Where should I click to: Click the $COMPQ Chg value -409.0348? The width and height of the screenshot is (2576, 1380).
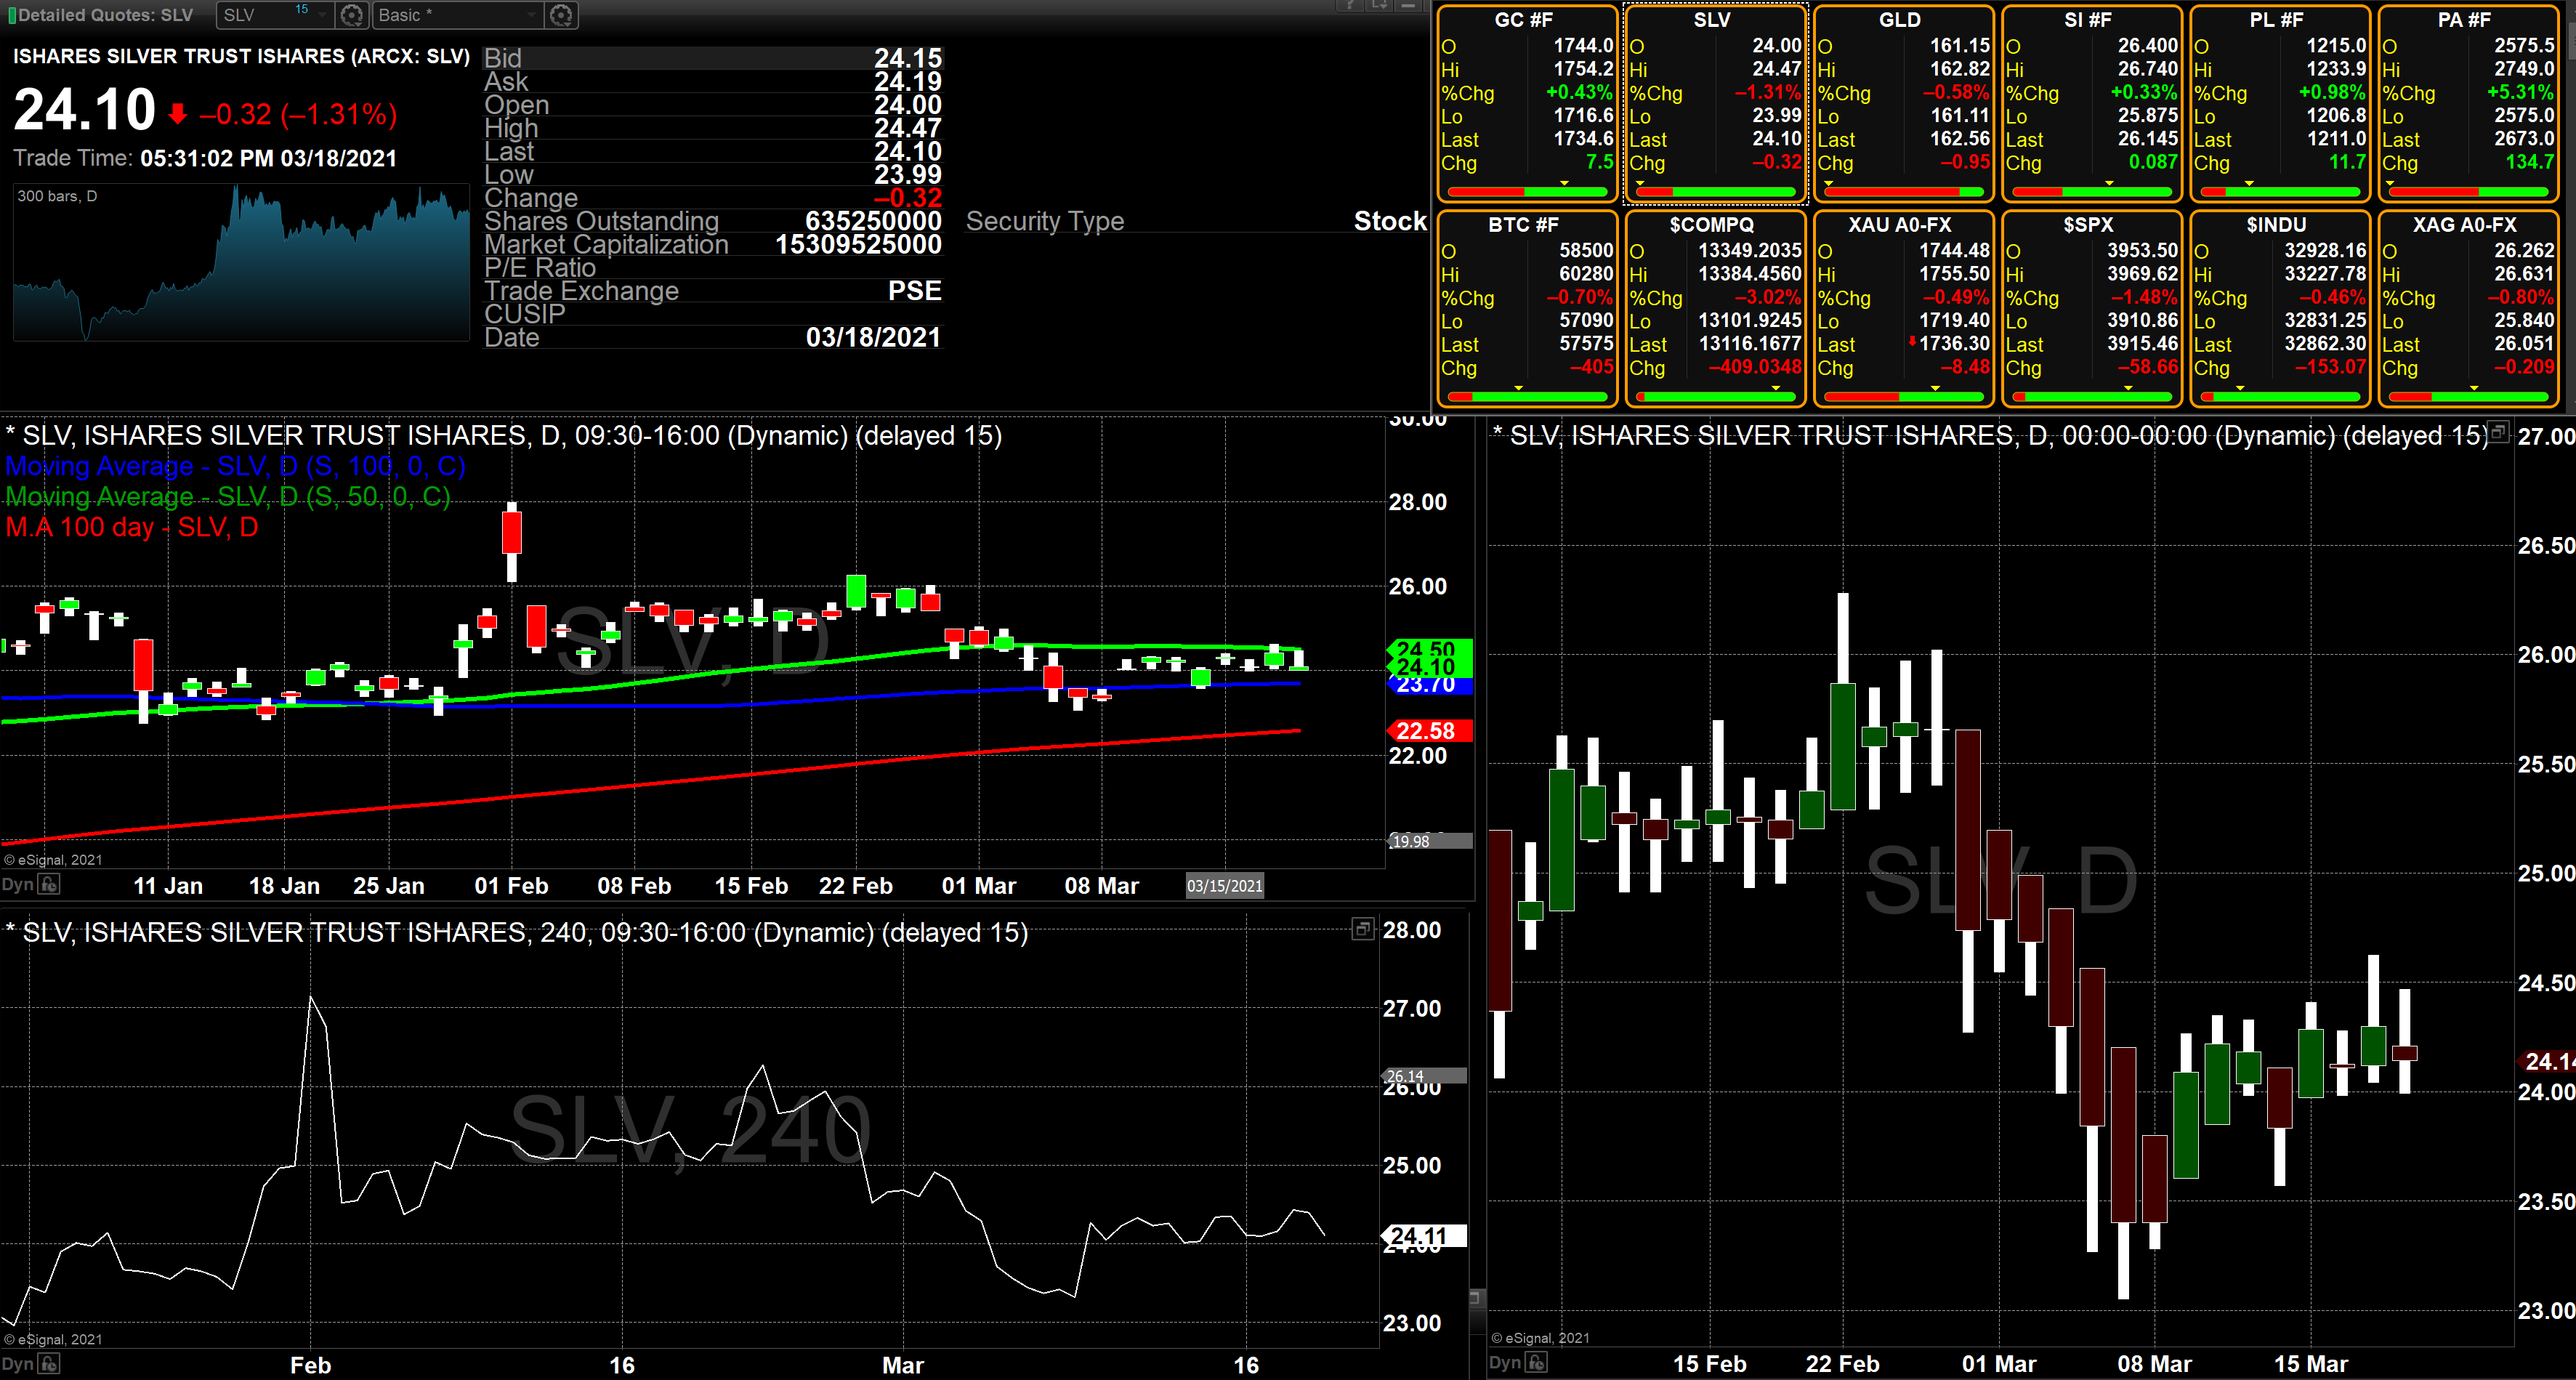pyautogui.click(x=1754, y=367)
